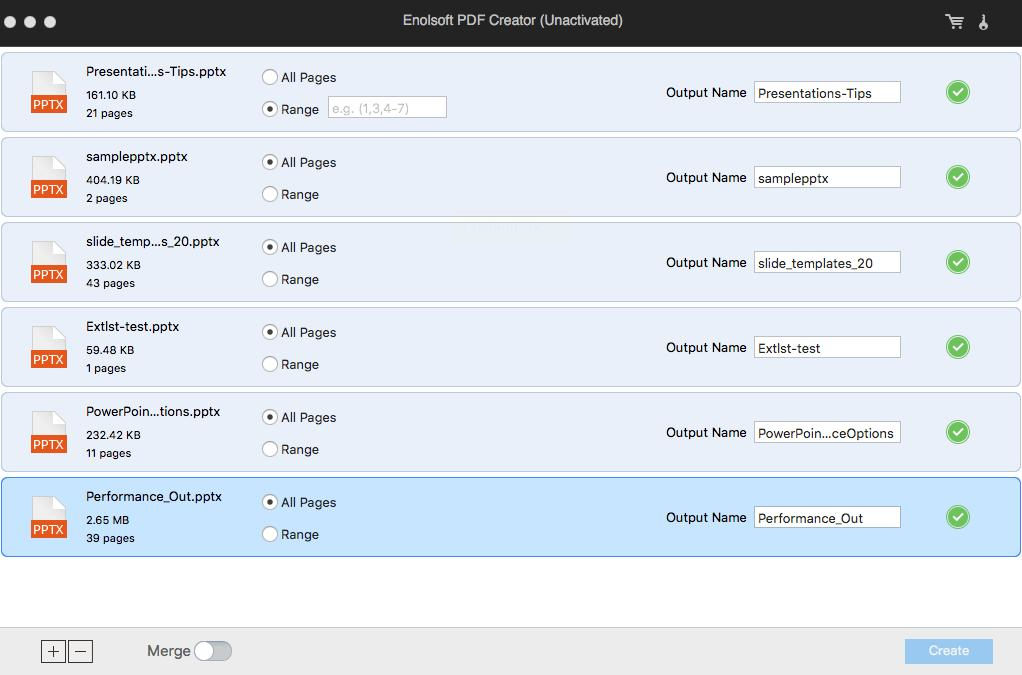Select Range option for PowerPoin...tions.pptx

(x=270, y=450)
